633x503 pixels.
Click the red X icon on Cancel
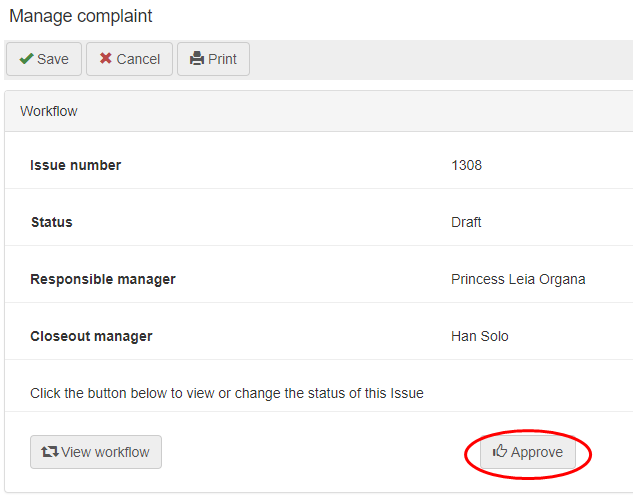pos(105,59)
